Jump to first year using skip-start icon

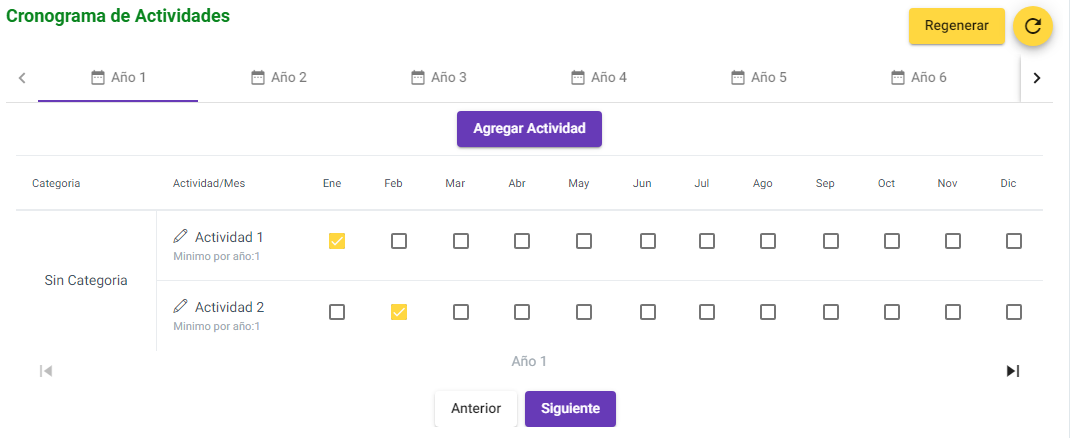[x=46, y=371]
